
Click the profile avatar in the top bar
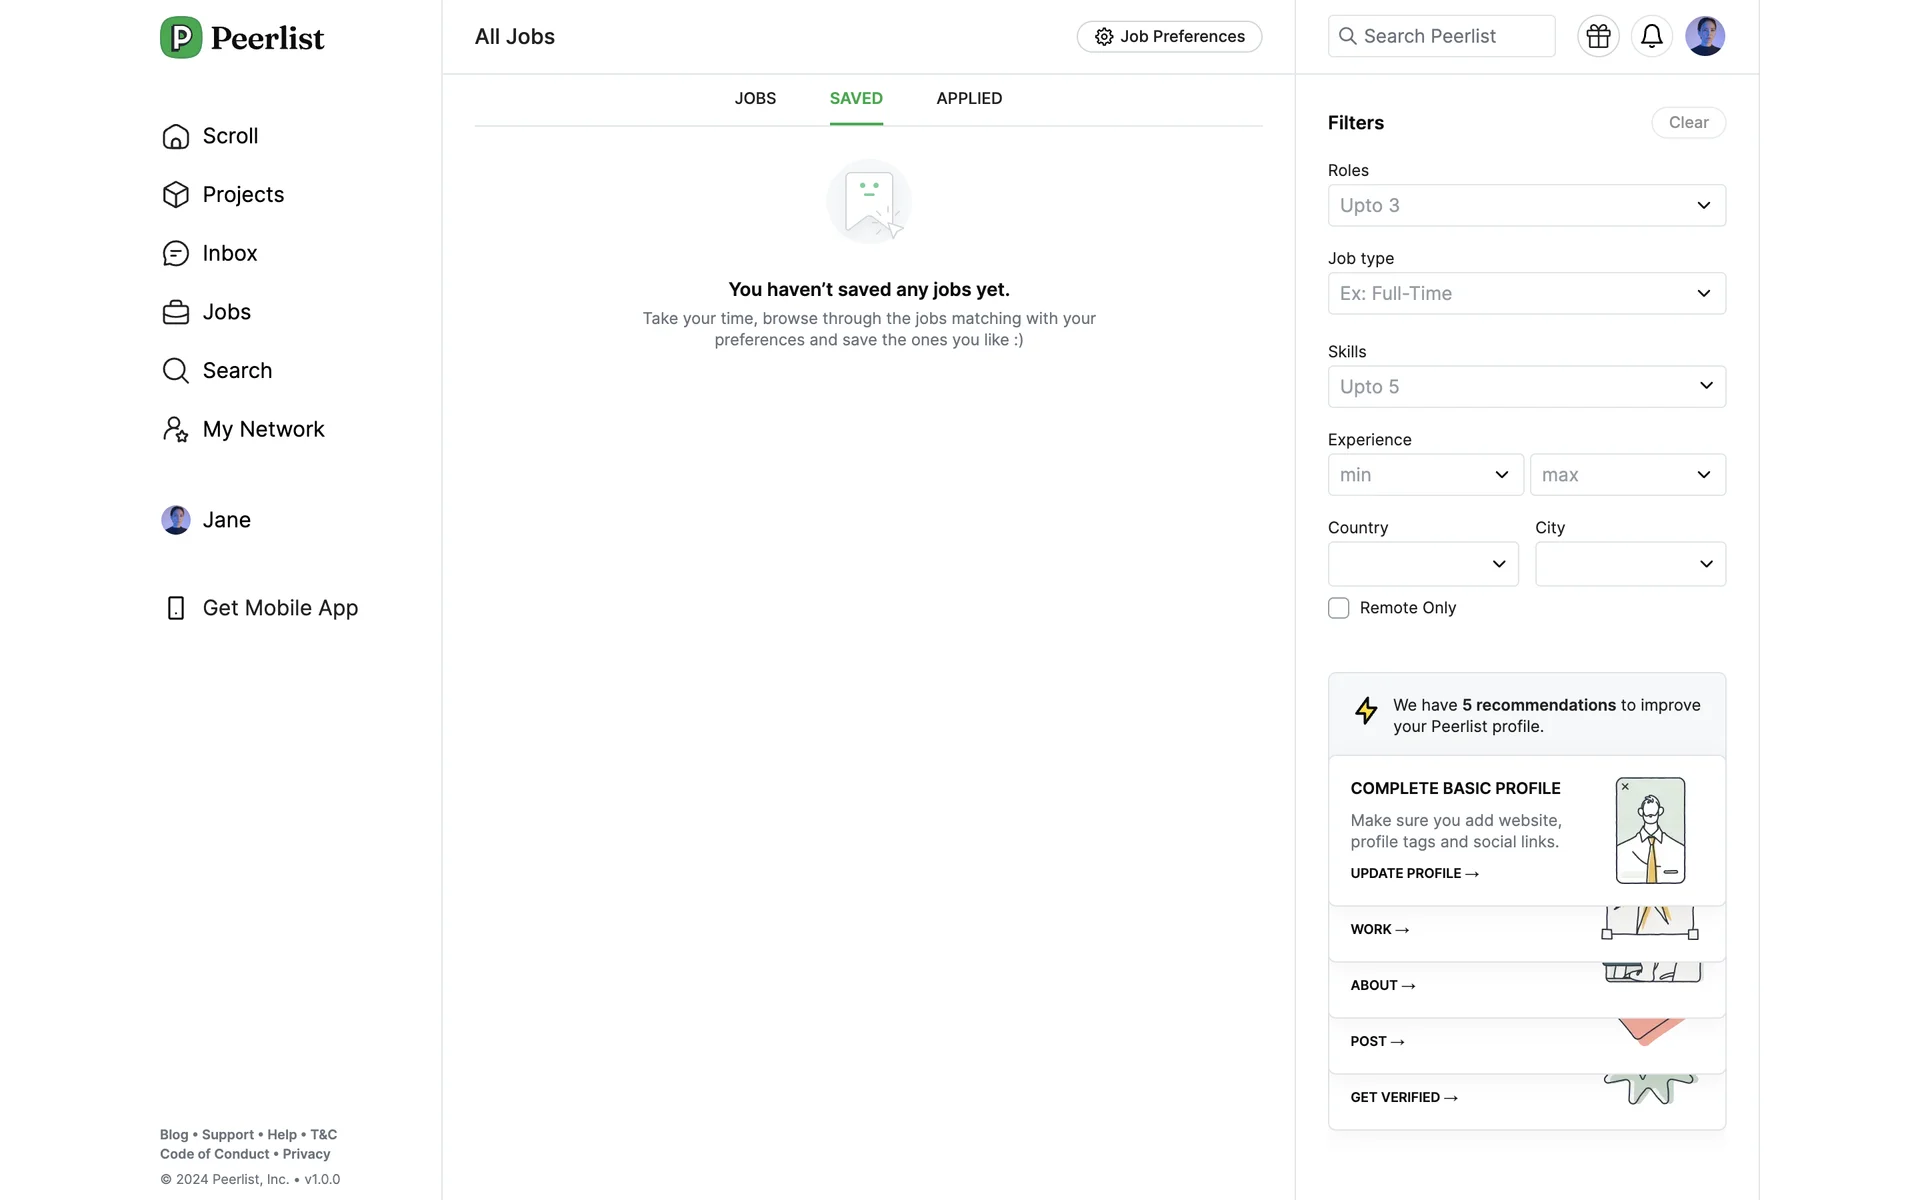1704,37
